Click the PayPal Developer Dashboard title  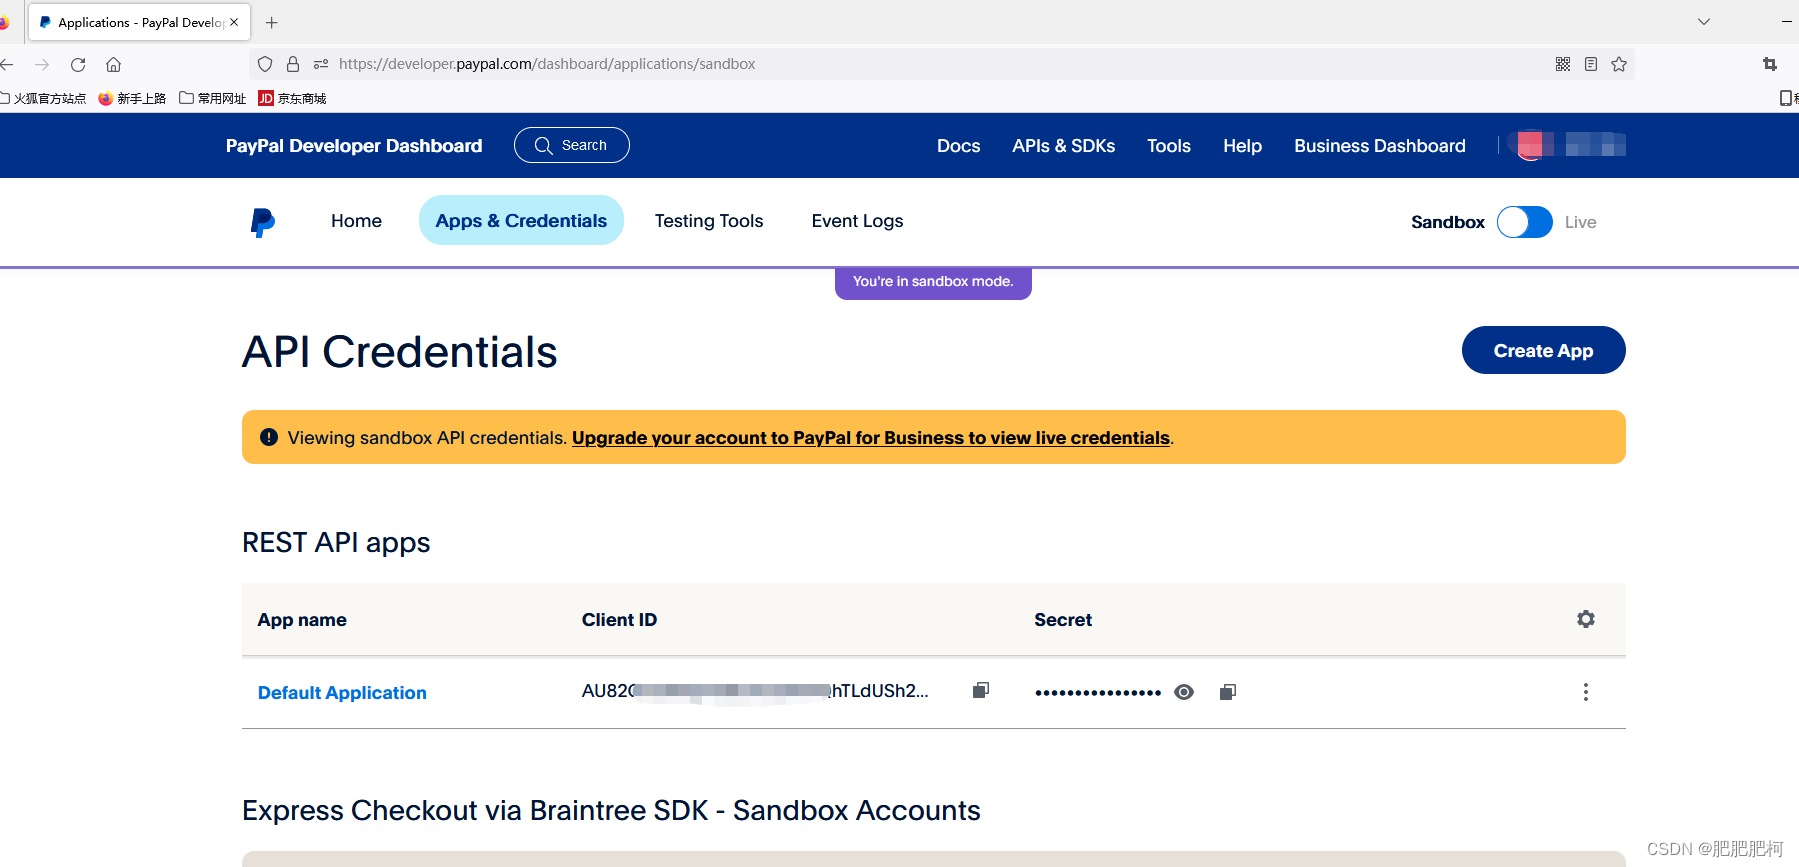coord(354,146)
